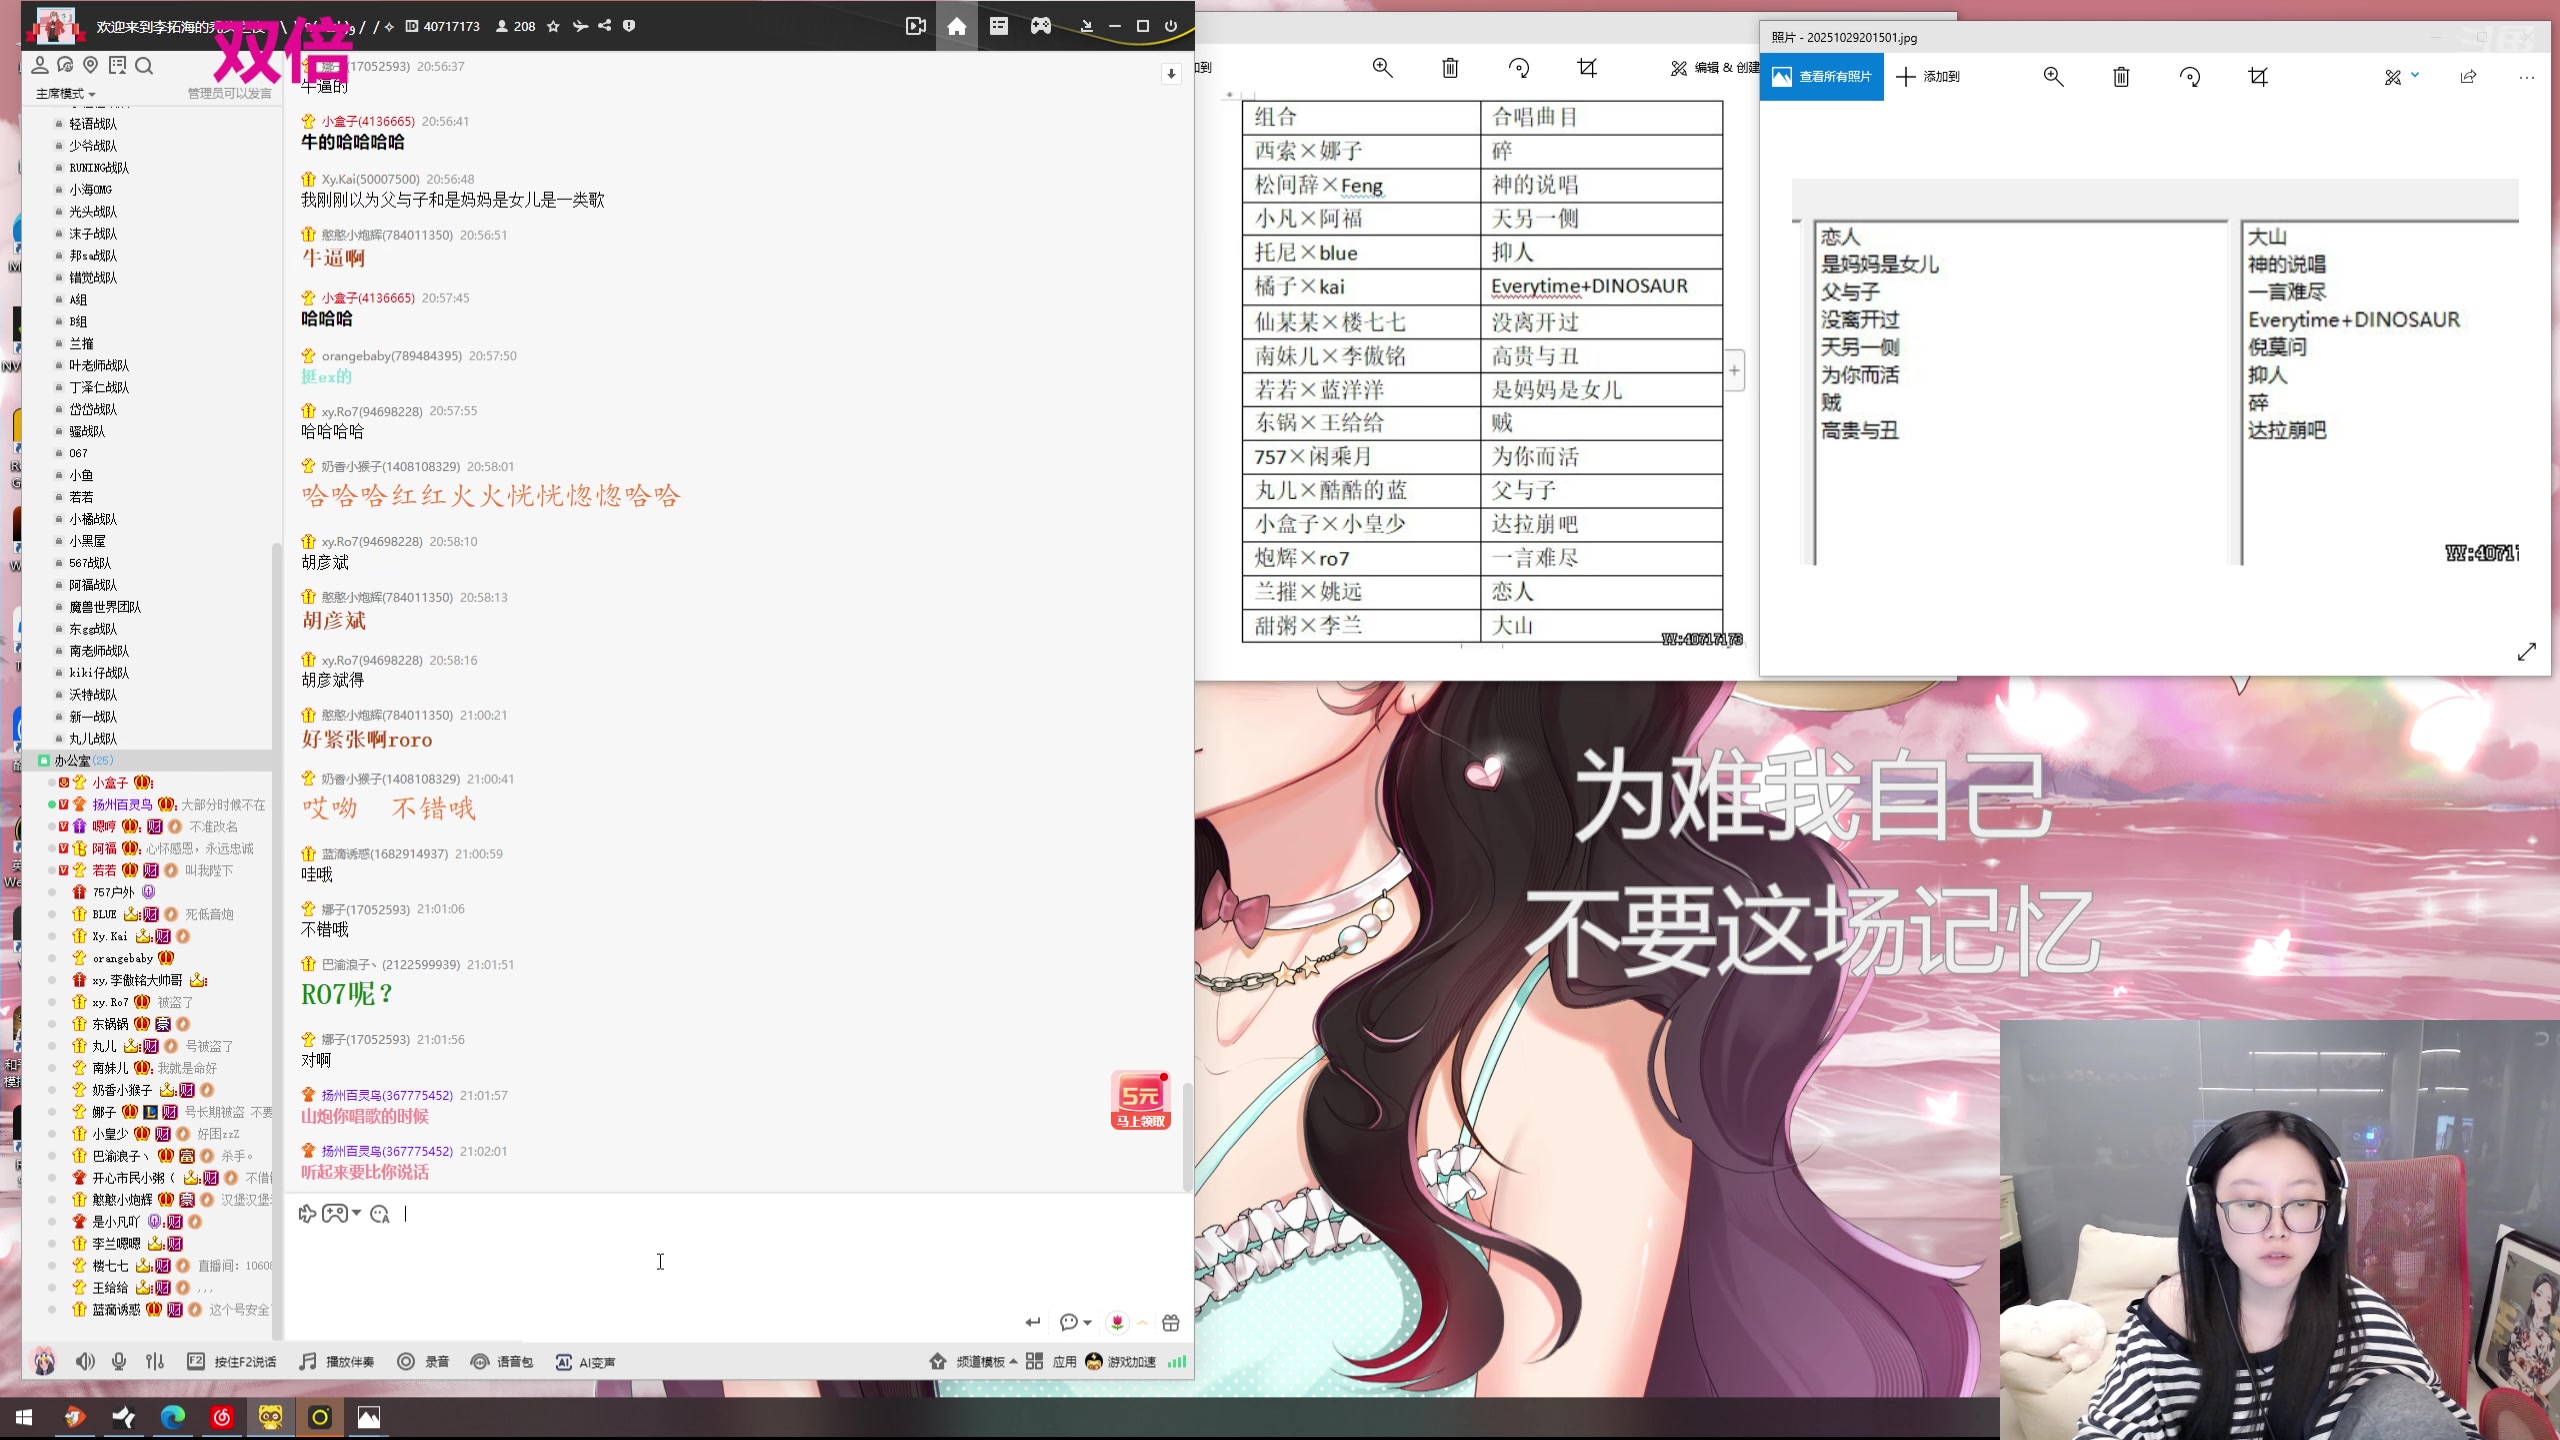Click the audio mixer sliders control
2560x1440 pixels.
tap(154, 1362)
